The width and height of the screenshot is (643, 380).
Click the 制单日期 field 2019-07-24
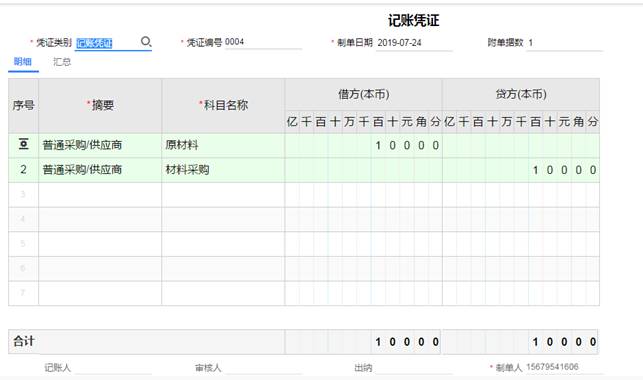(414, 43)
